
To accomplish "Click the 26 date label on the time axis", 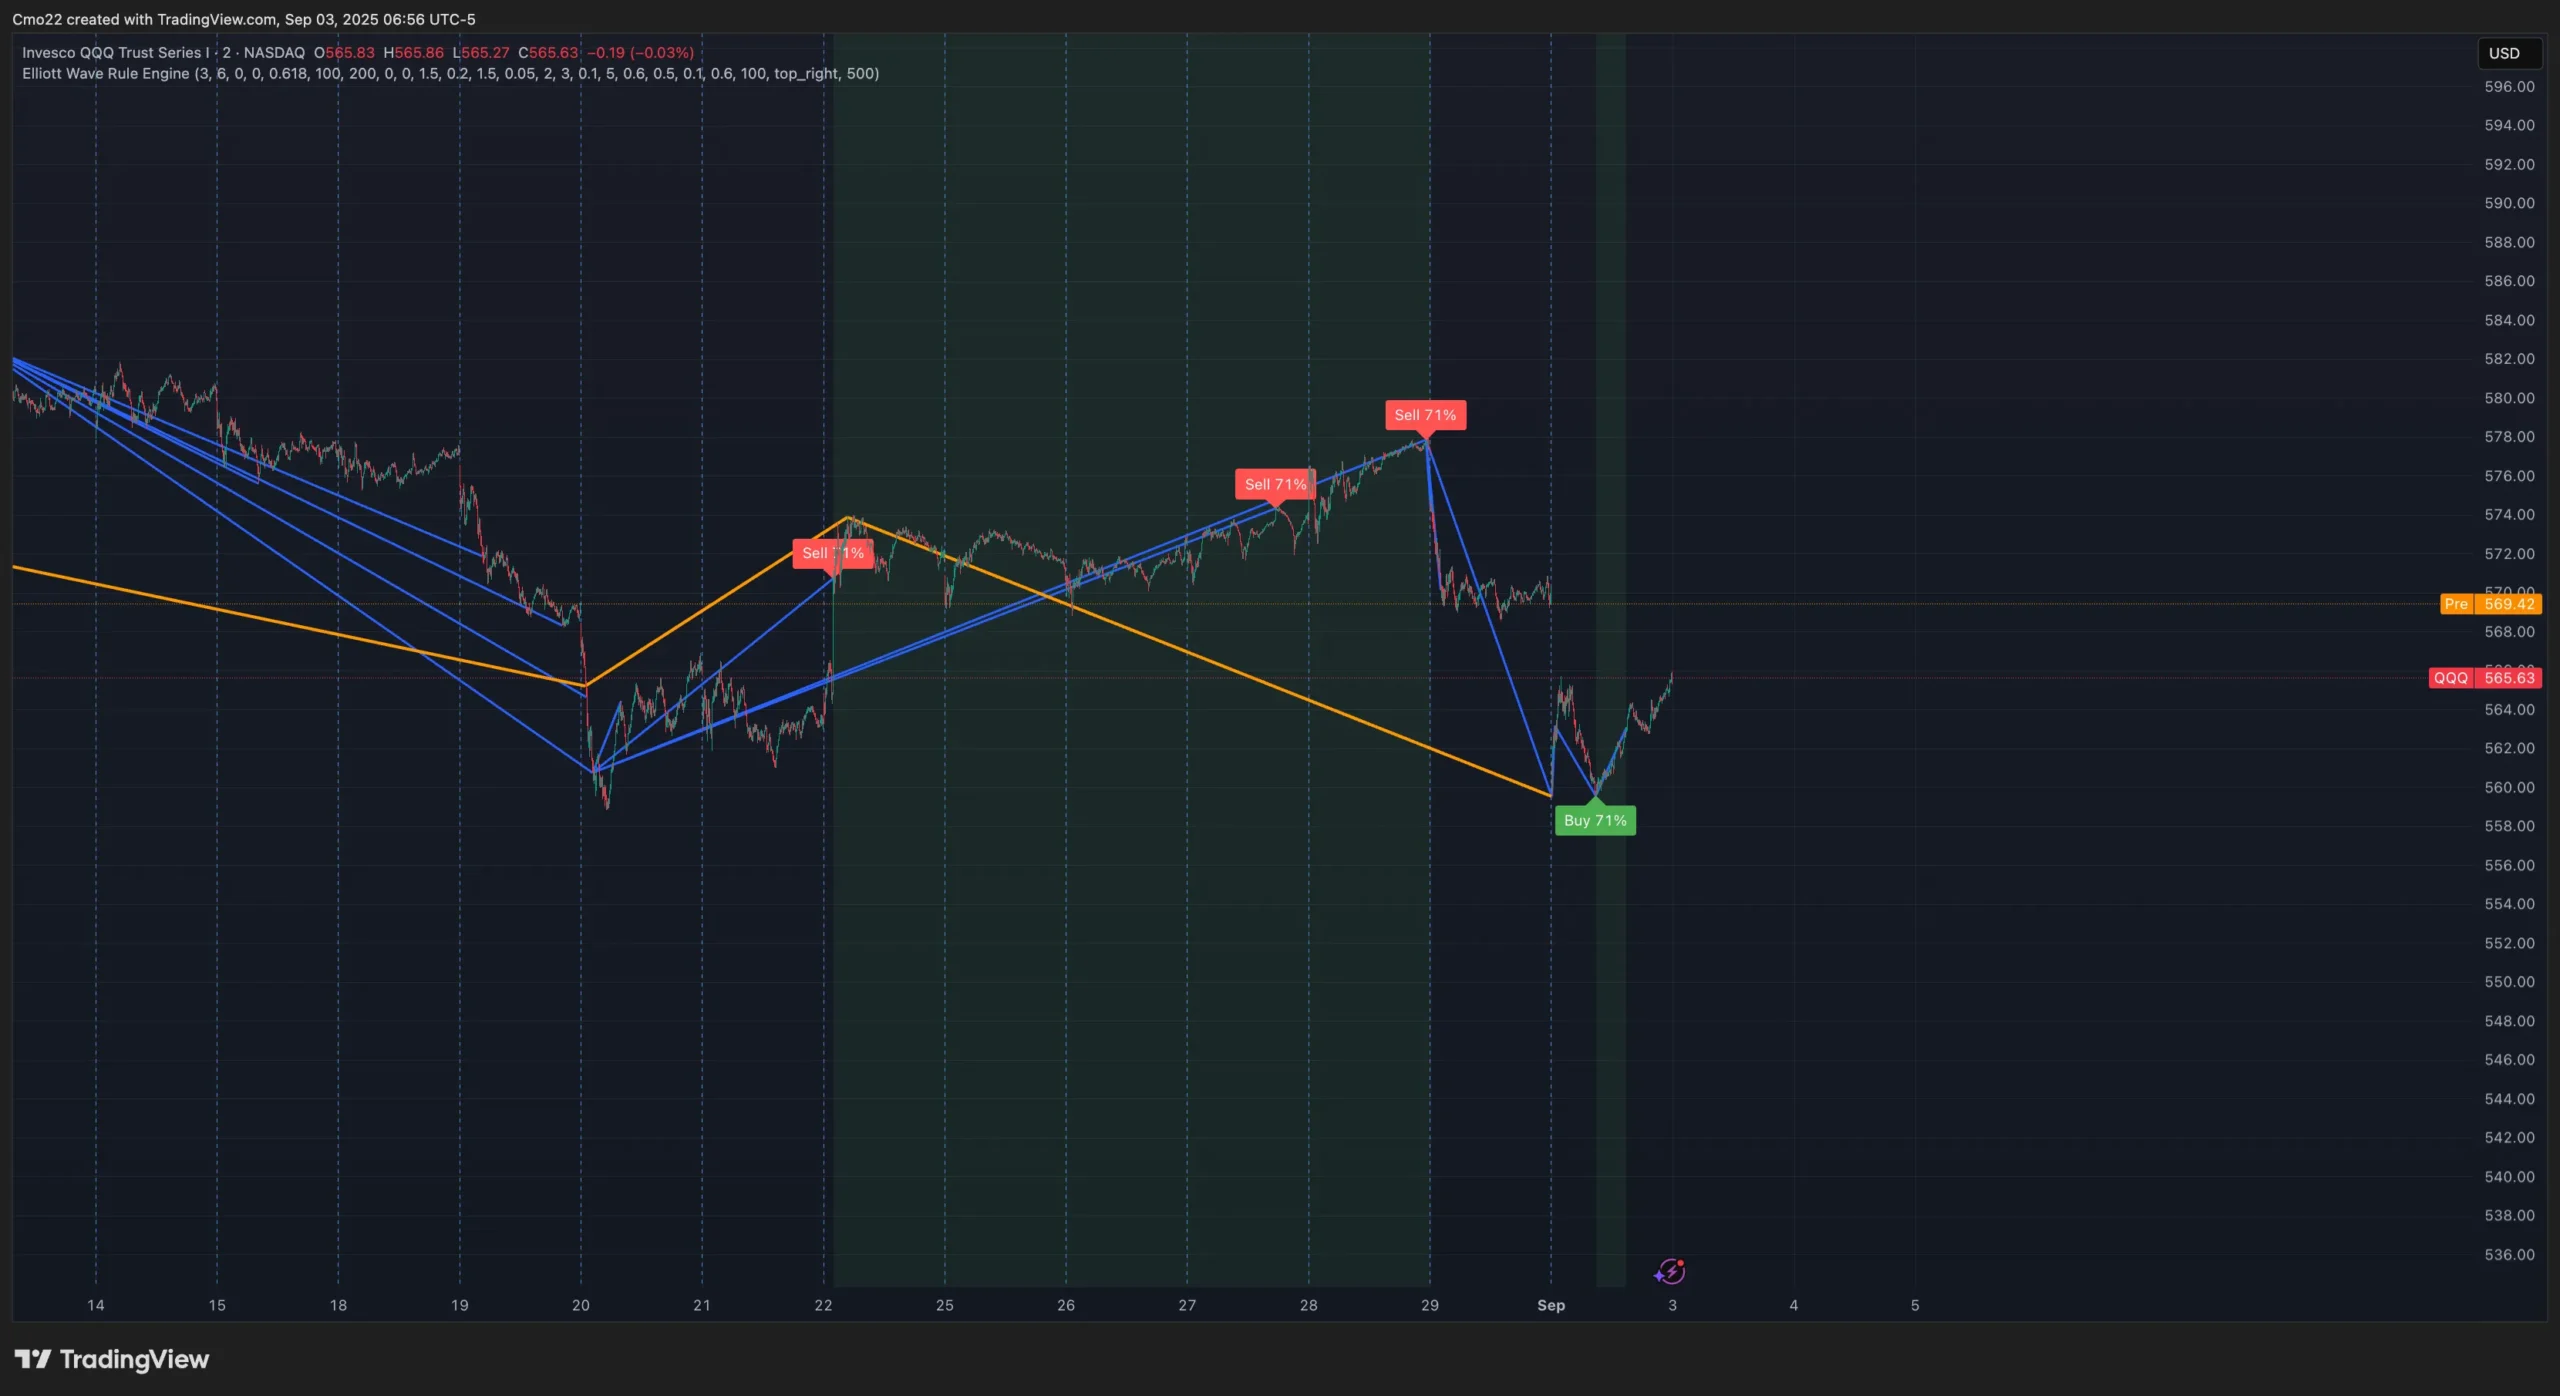I will tap(1066, 1305).
